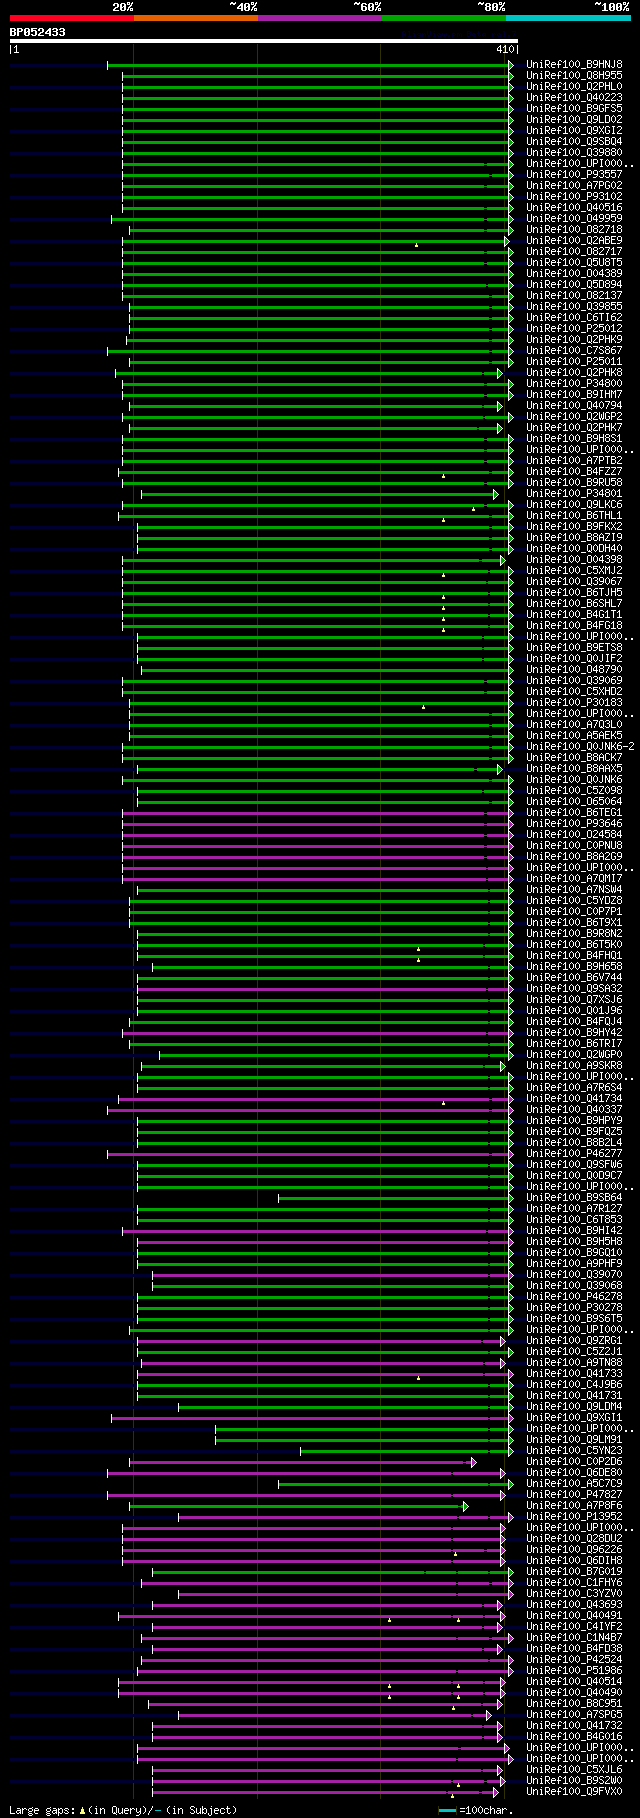Click the UniRef100_C0PNU8 label
The image size is (640, 1818).
tap(574, 846)
